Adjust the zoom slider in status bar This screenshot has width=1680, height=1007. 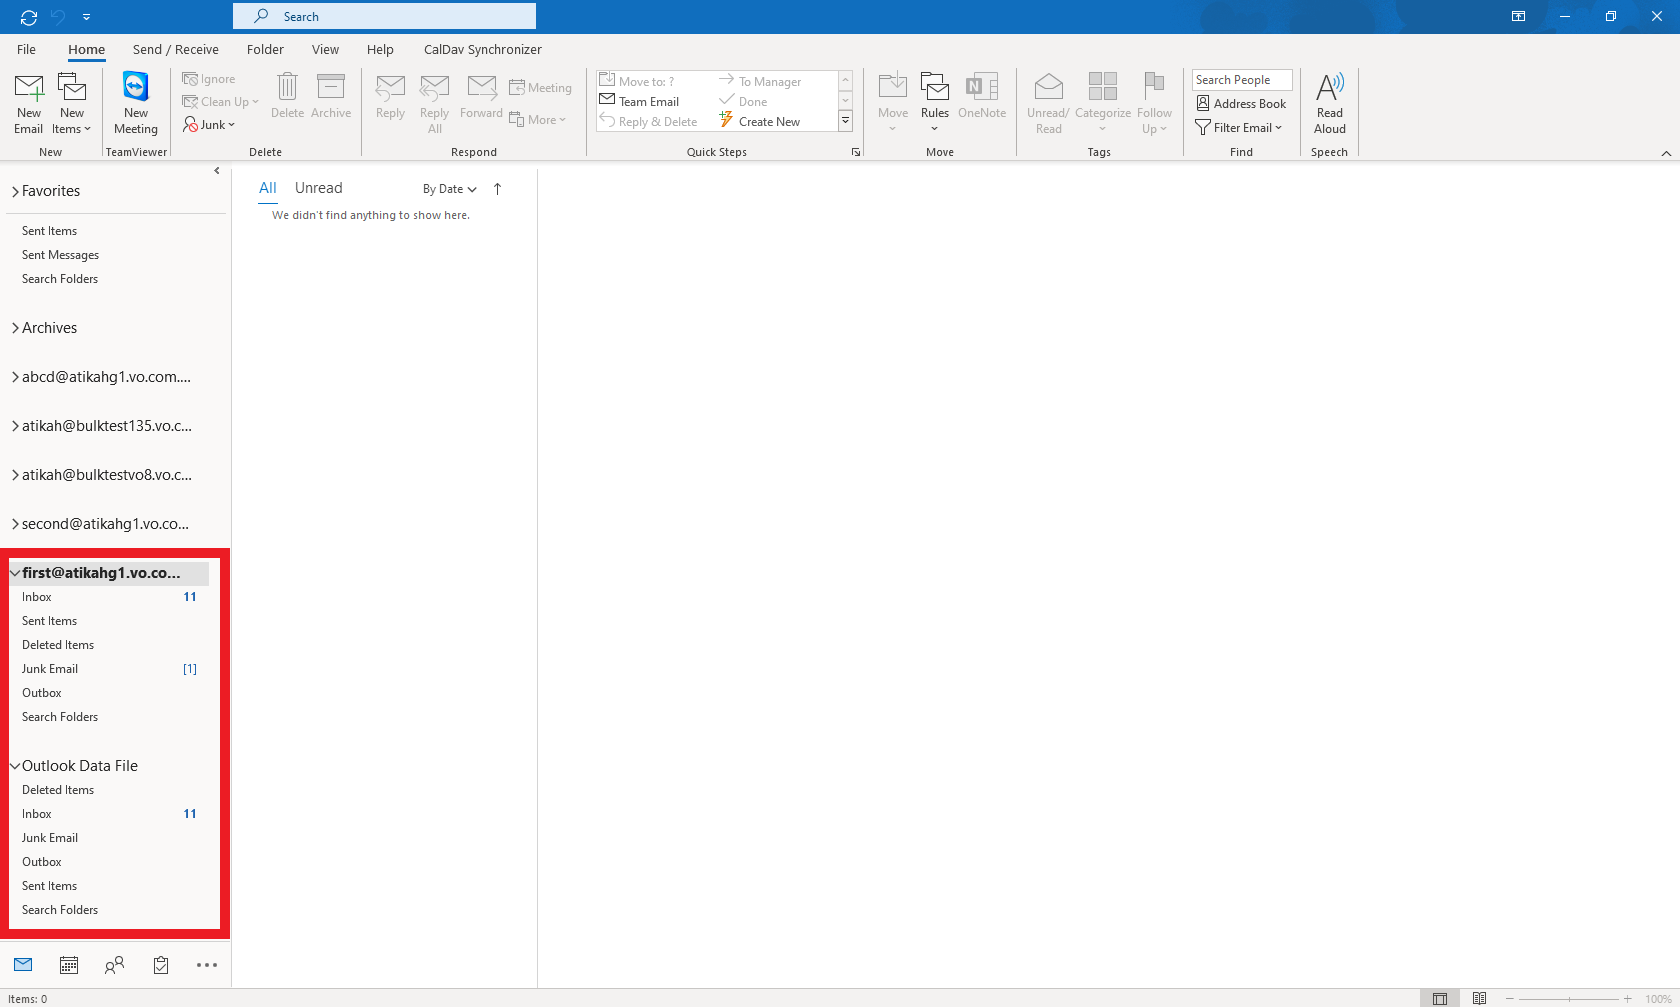pos(1569,998)
